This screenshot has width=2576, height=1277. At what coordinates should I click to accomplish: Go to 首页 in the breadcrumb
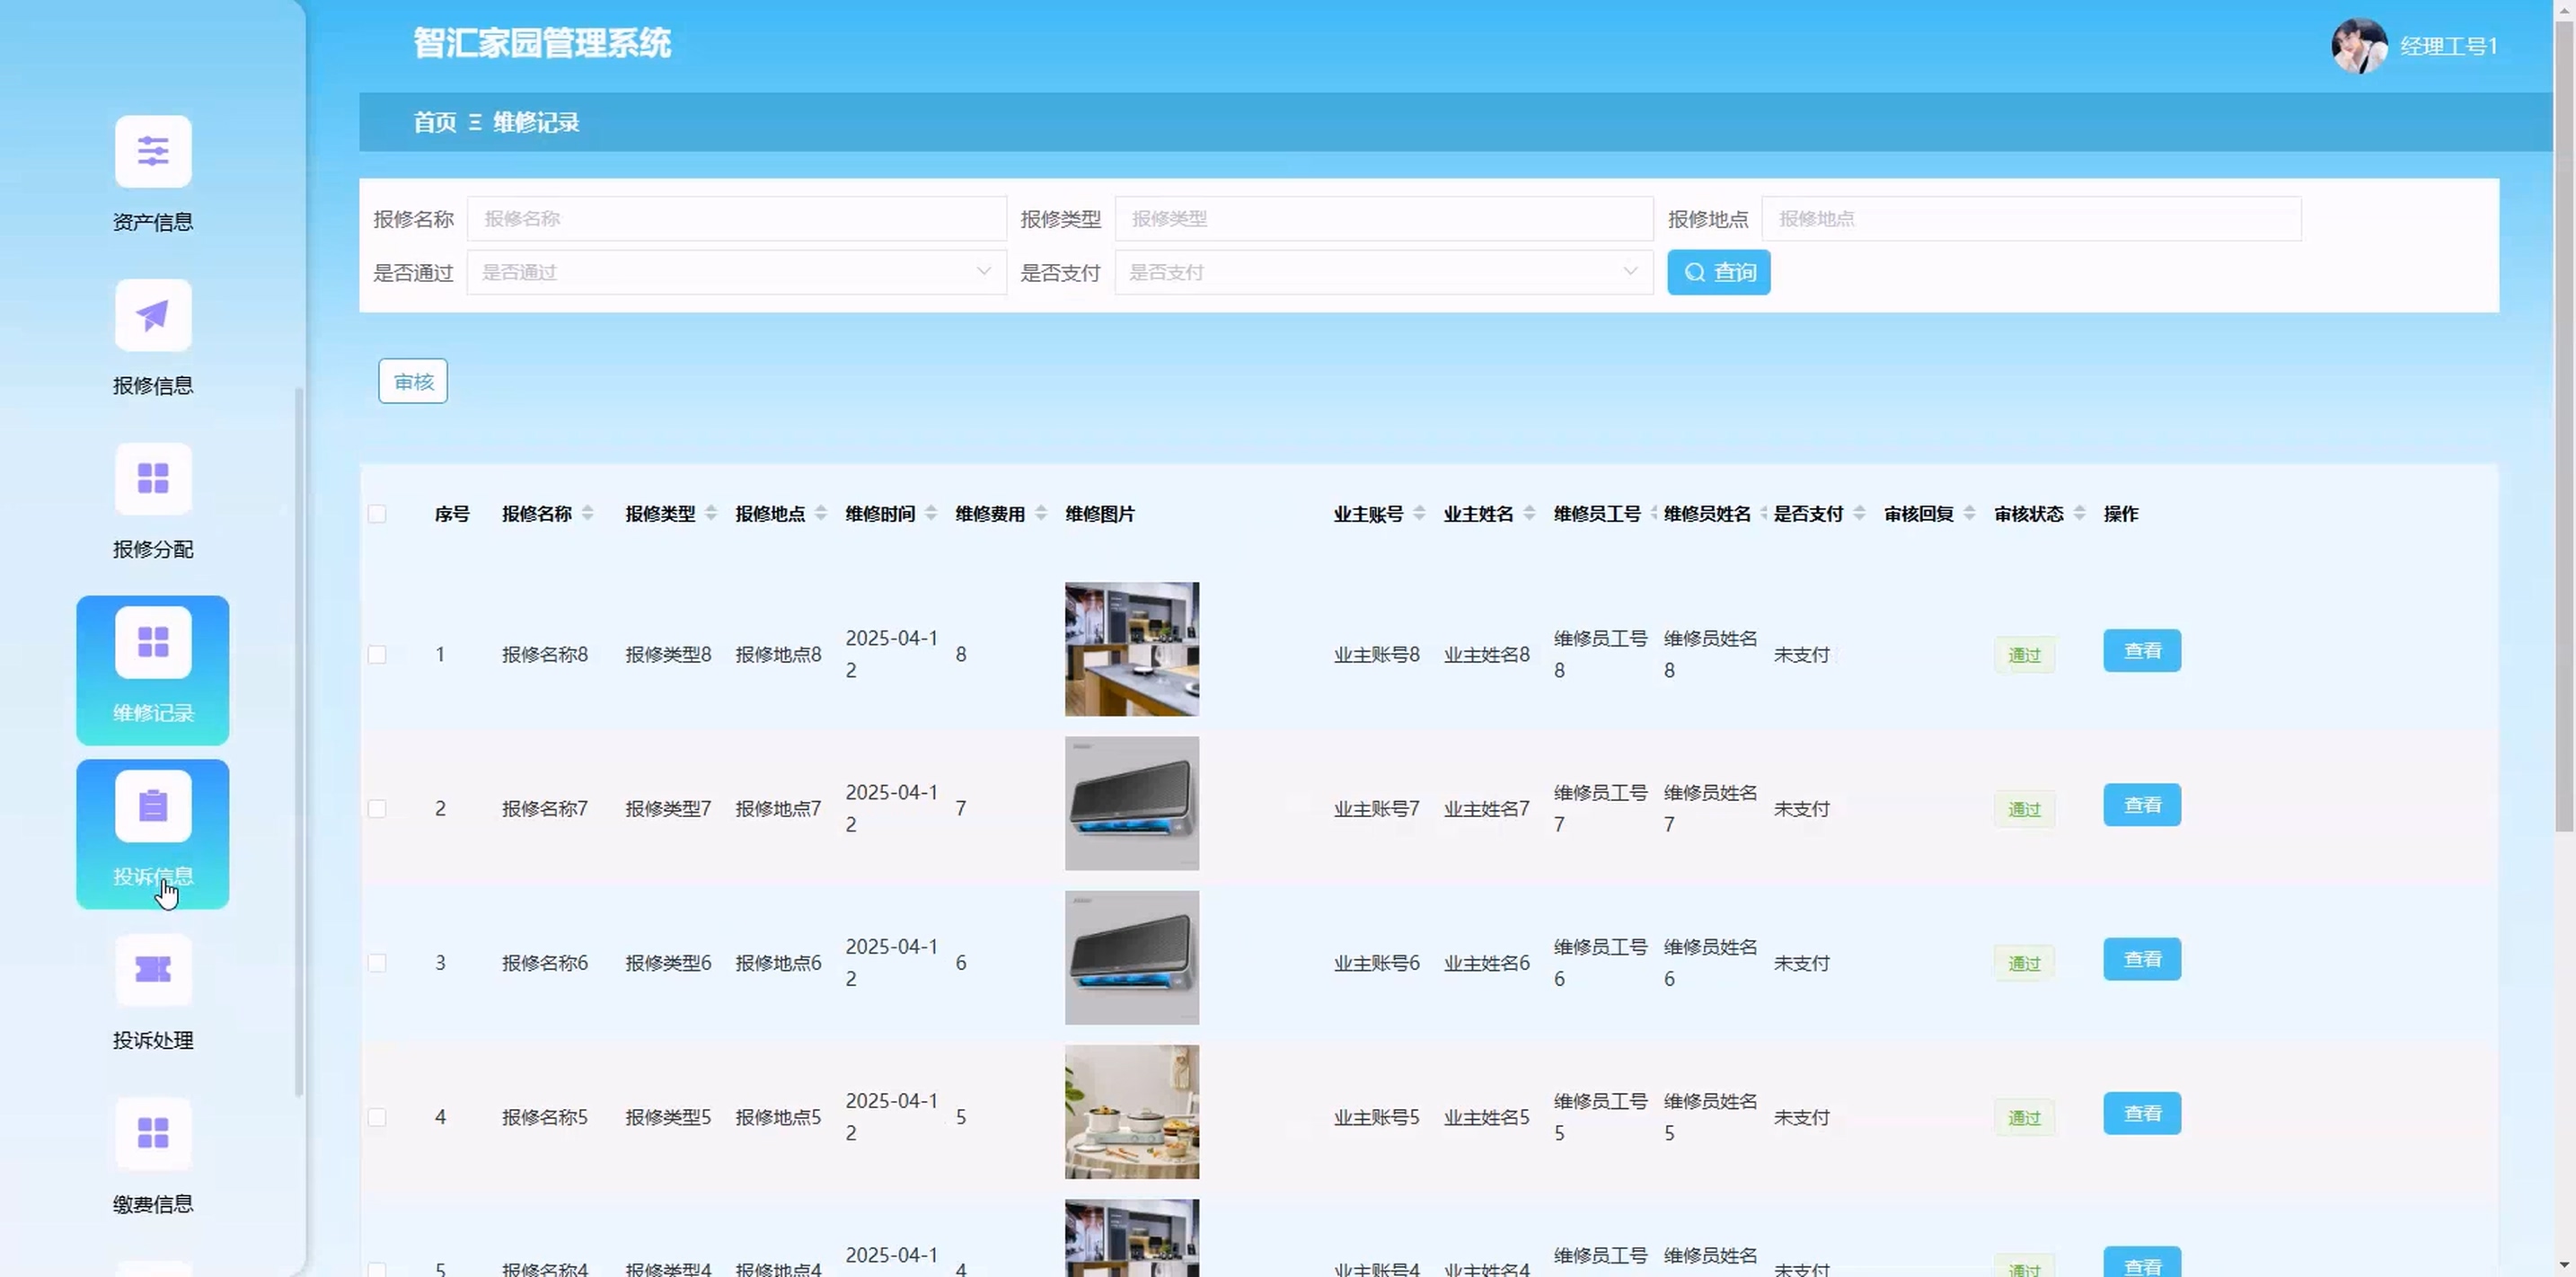[x=434, y=123]
